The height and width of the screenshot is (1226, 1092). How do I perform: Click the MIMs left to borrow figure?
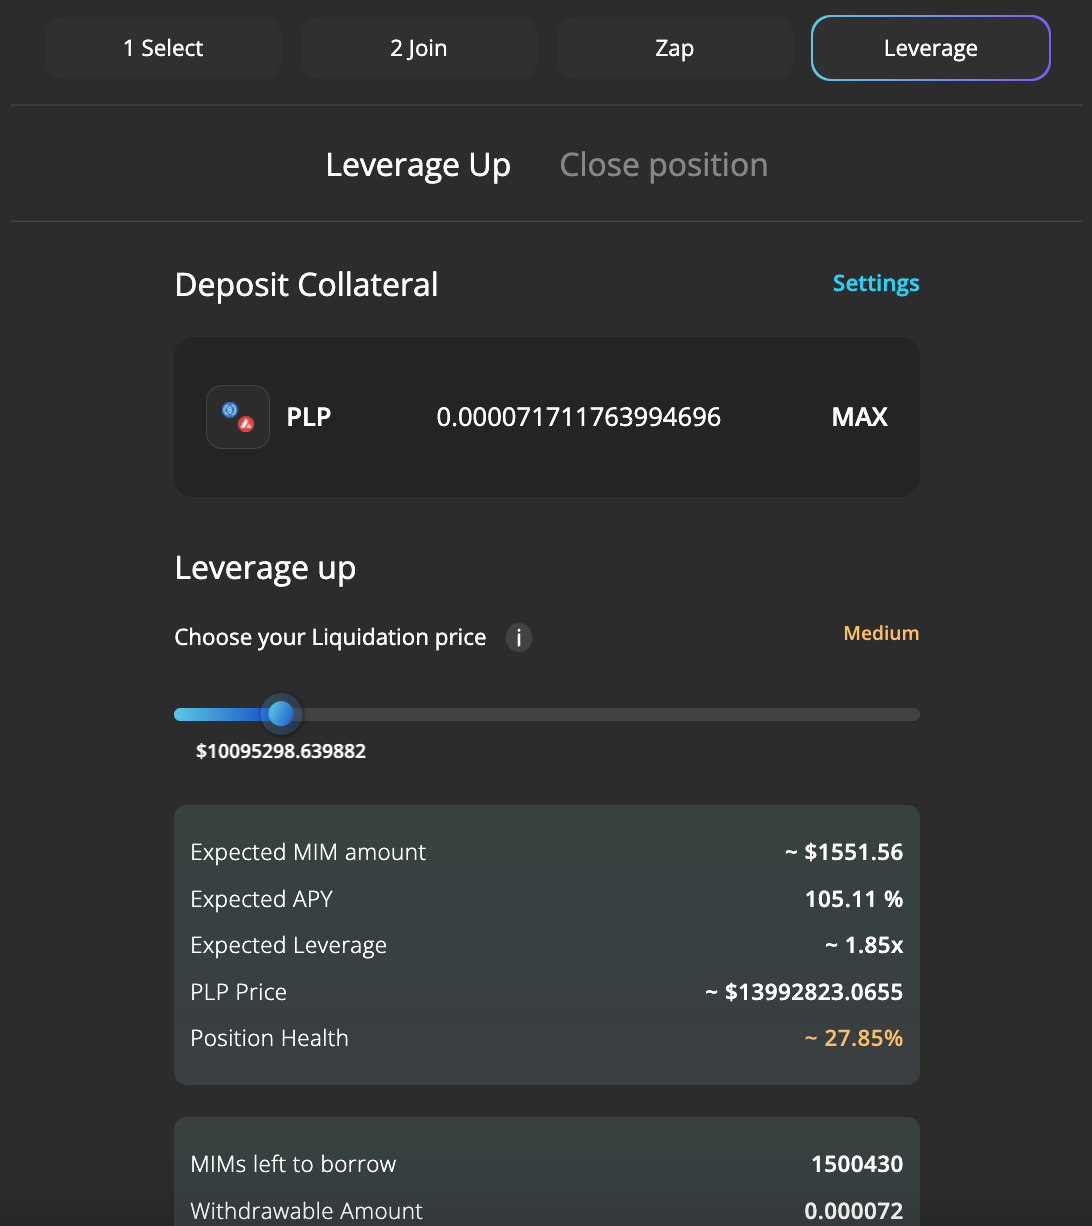[x=857, y=1164]
